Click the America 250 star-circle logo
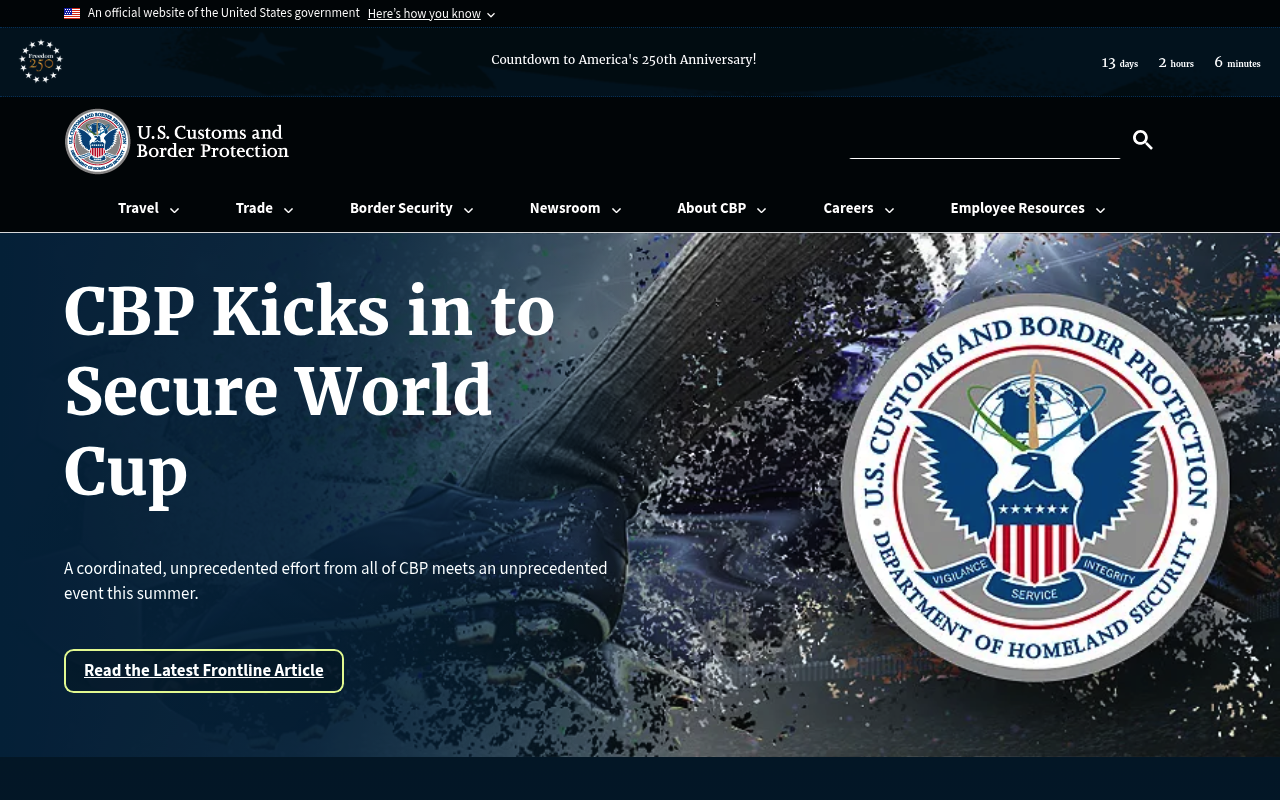Image resolution: width=1280 pixels, height=800 pixels. pos(41,61)
